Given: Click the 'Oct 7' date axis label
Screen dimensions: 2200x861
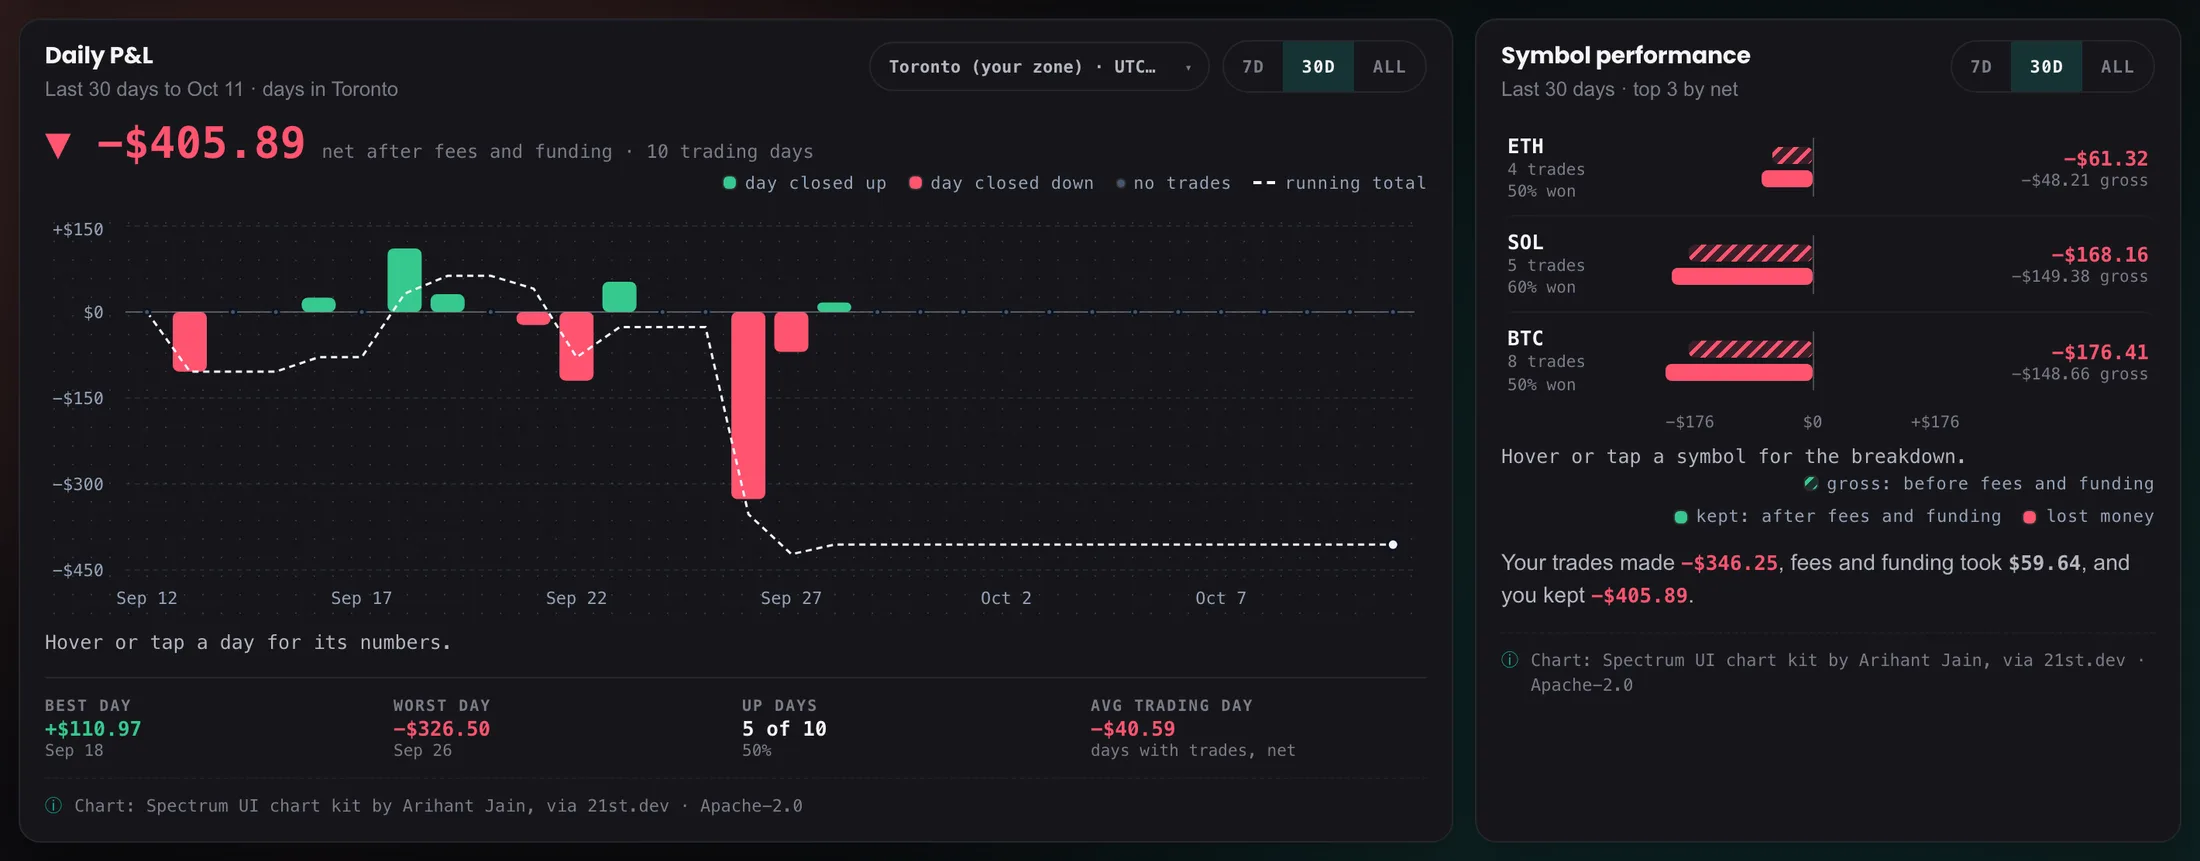Looking at the screenshot, I should tap(1220, 598).
